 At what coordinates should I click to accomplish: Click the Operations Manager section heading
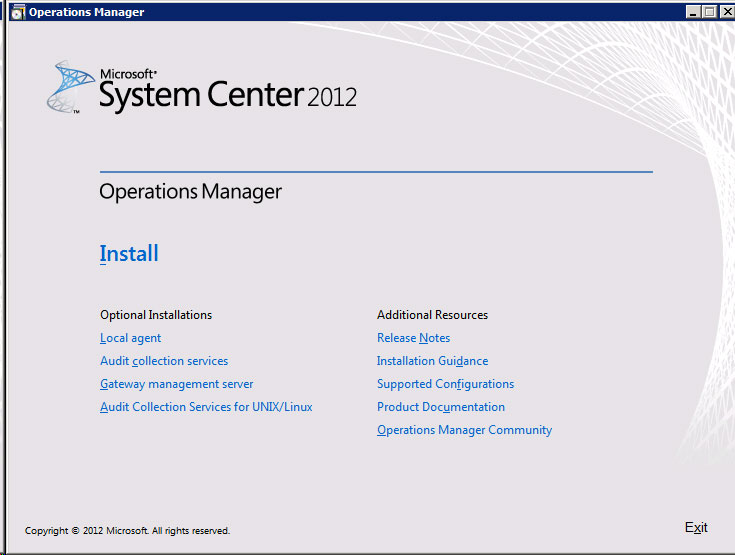tap(190, 192)
